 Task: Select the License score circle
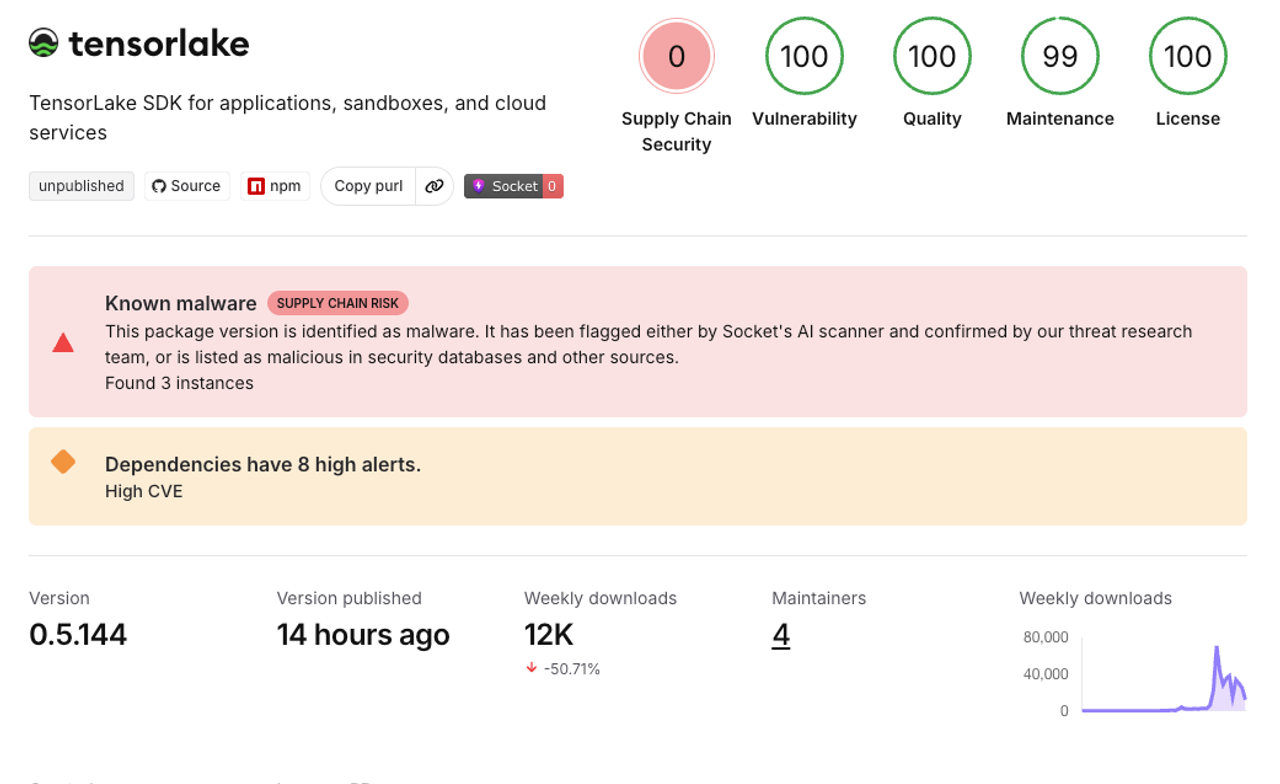pyautogui.click(x=1188, y=56)
